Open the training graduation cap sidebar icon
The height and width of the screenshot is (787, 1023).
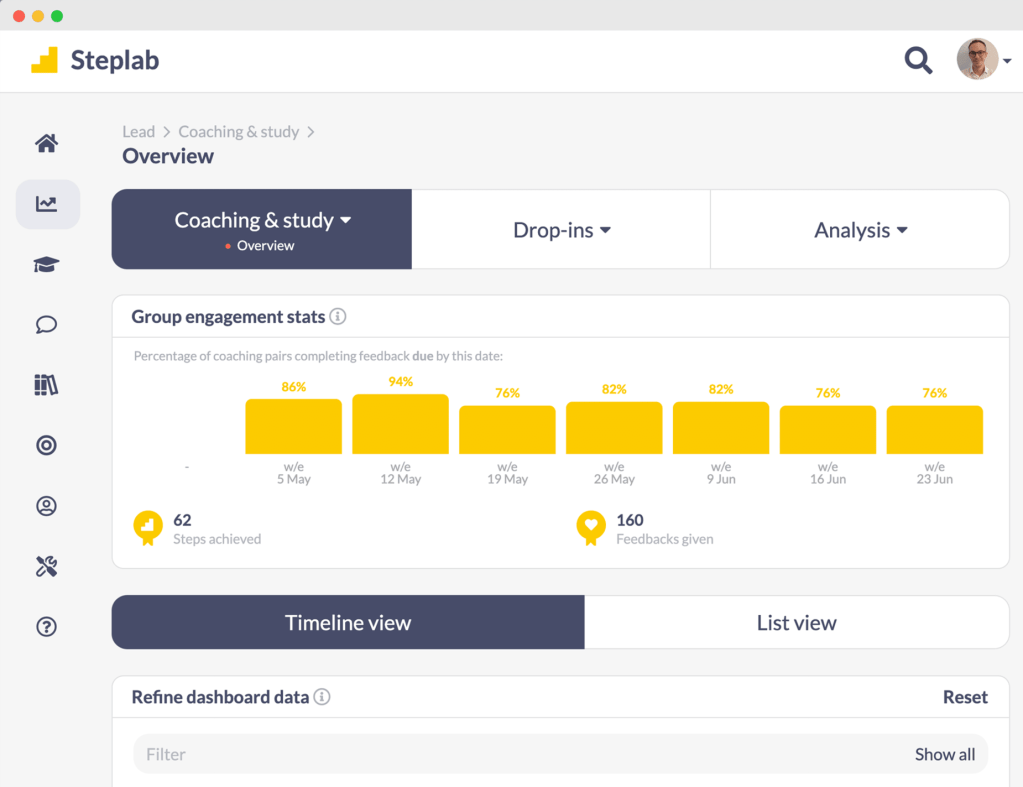[46, 263]
